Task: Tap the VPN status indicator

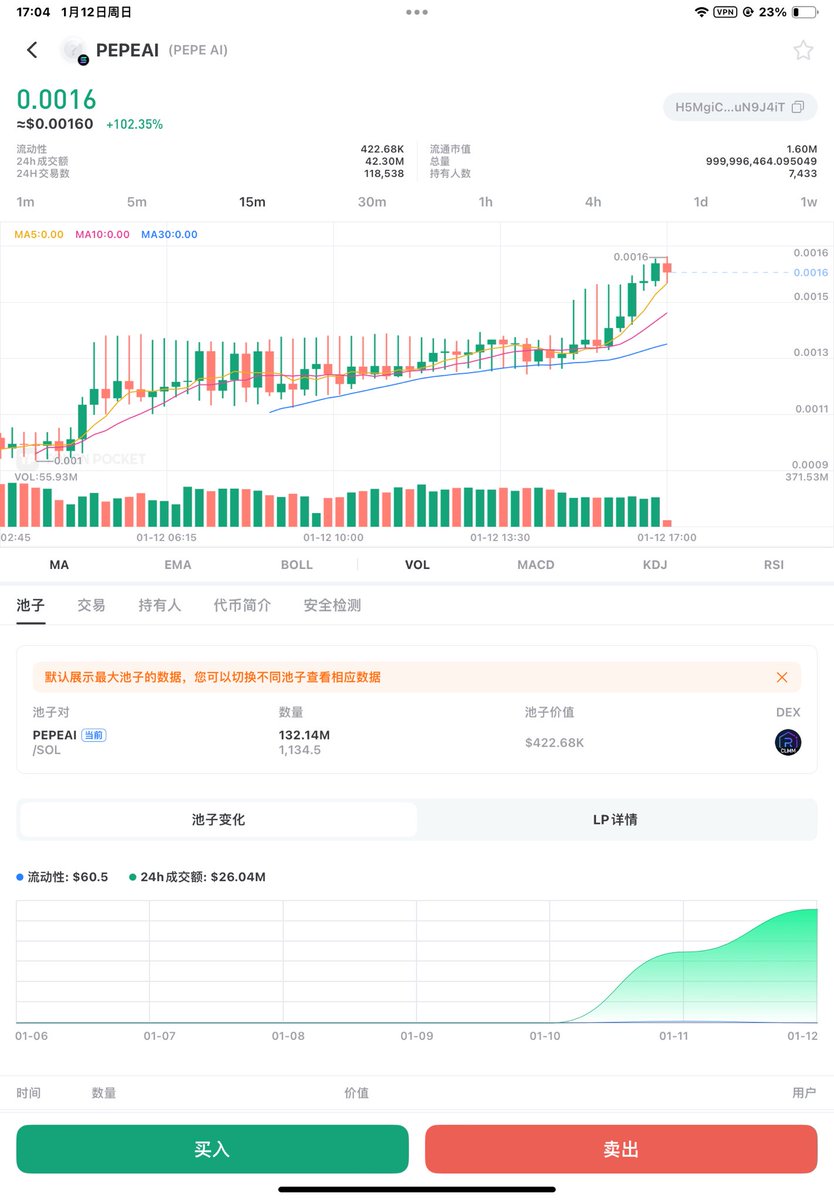Action: point(725,12)
